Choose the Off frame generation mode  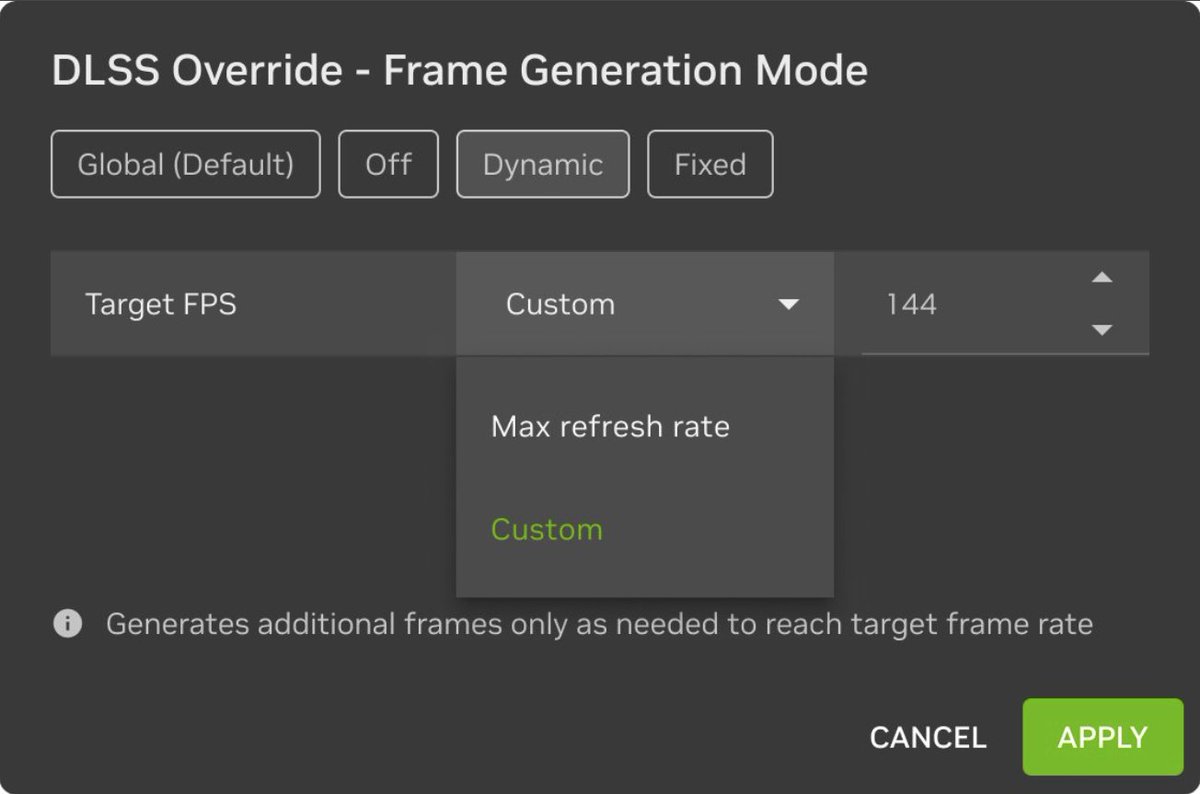click(388, 164)
